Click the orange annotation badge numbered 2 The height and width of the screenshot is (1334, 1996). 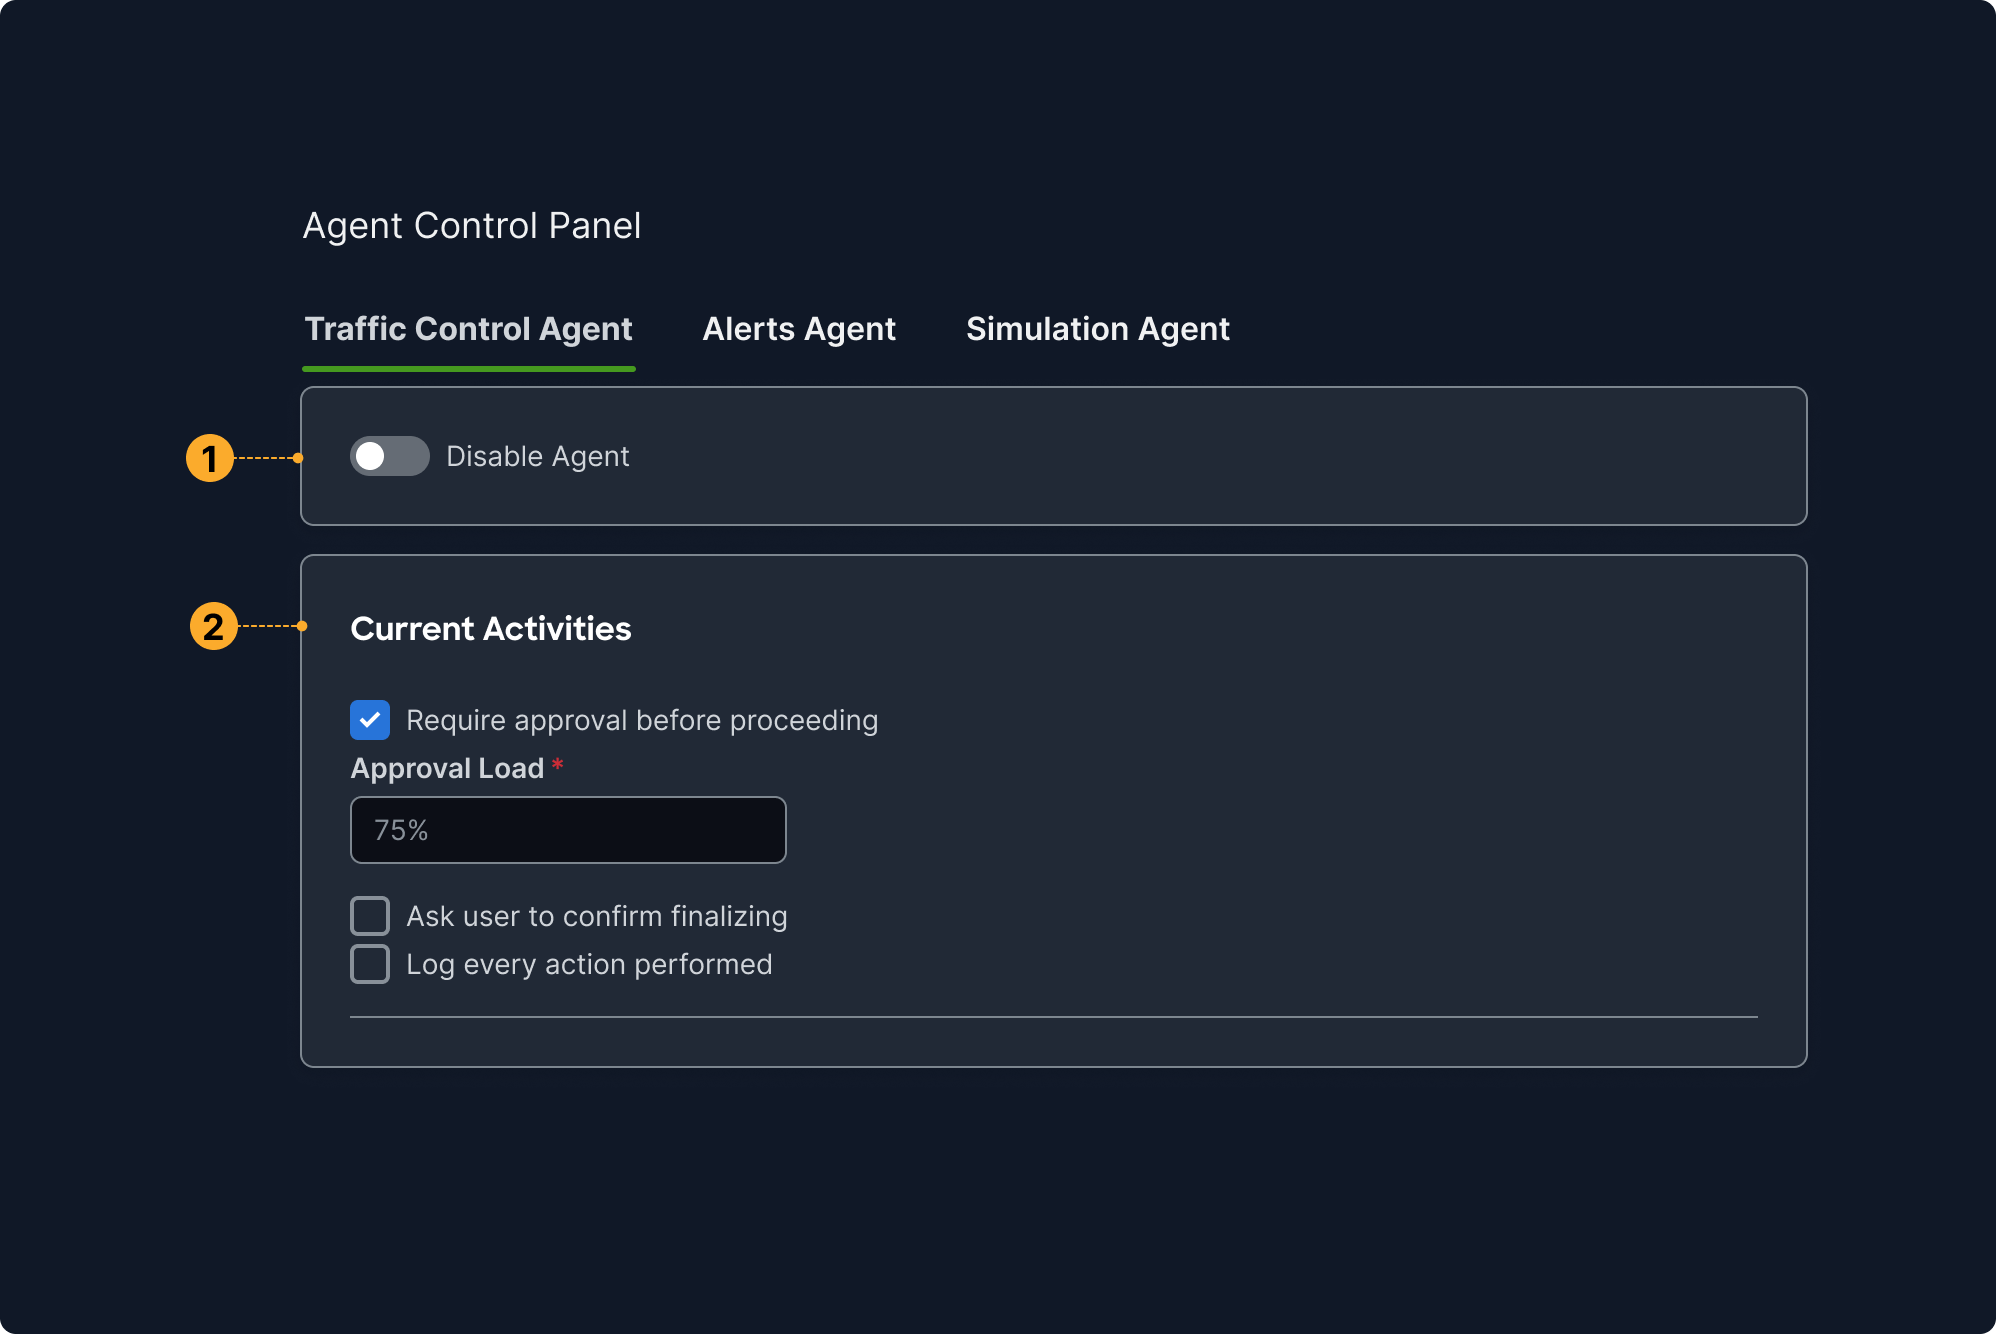tap(213, 626)
